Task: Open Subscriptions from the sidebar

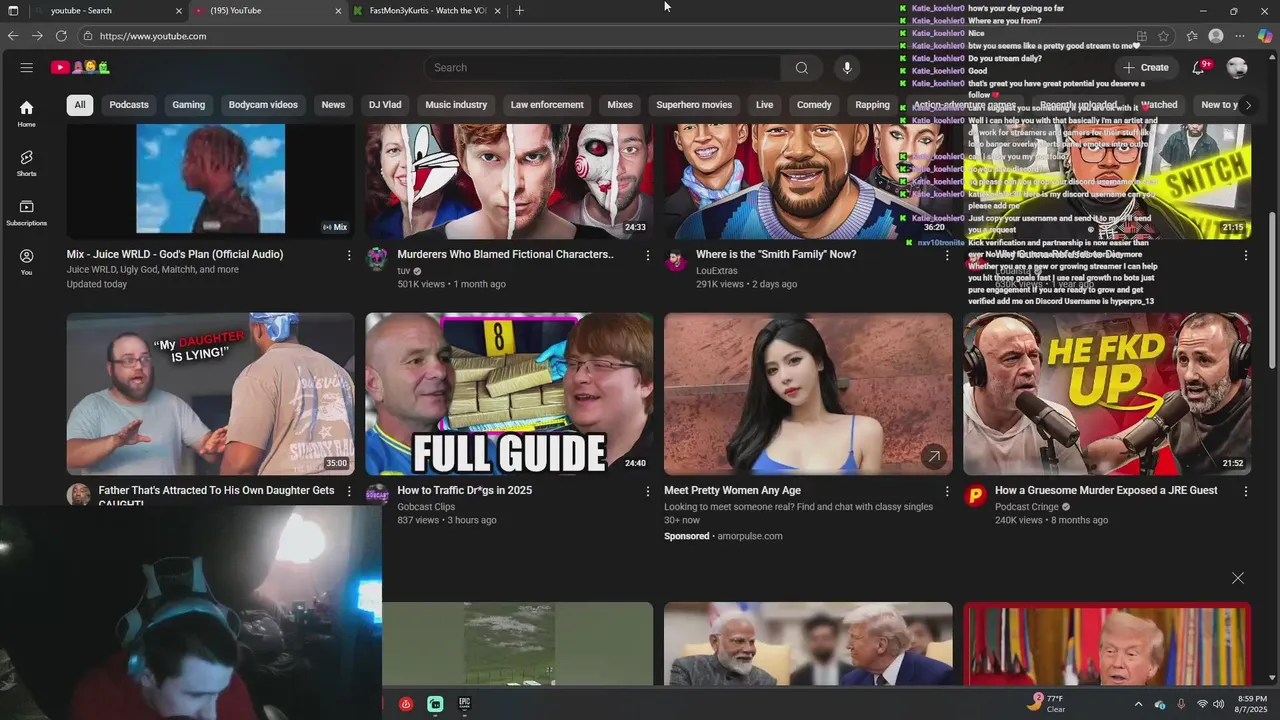Action: 27,212
